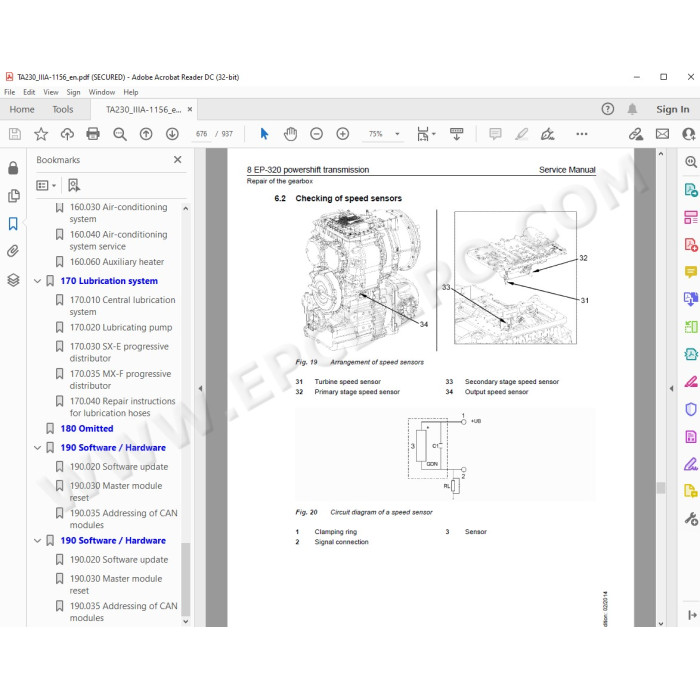Click the document vertical scrollbar thumb
Viewport: 700px width, 700px height.
point(661,488)
